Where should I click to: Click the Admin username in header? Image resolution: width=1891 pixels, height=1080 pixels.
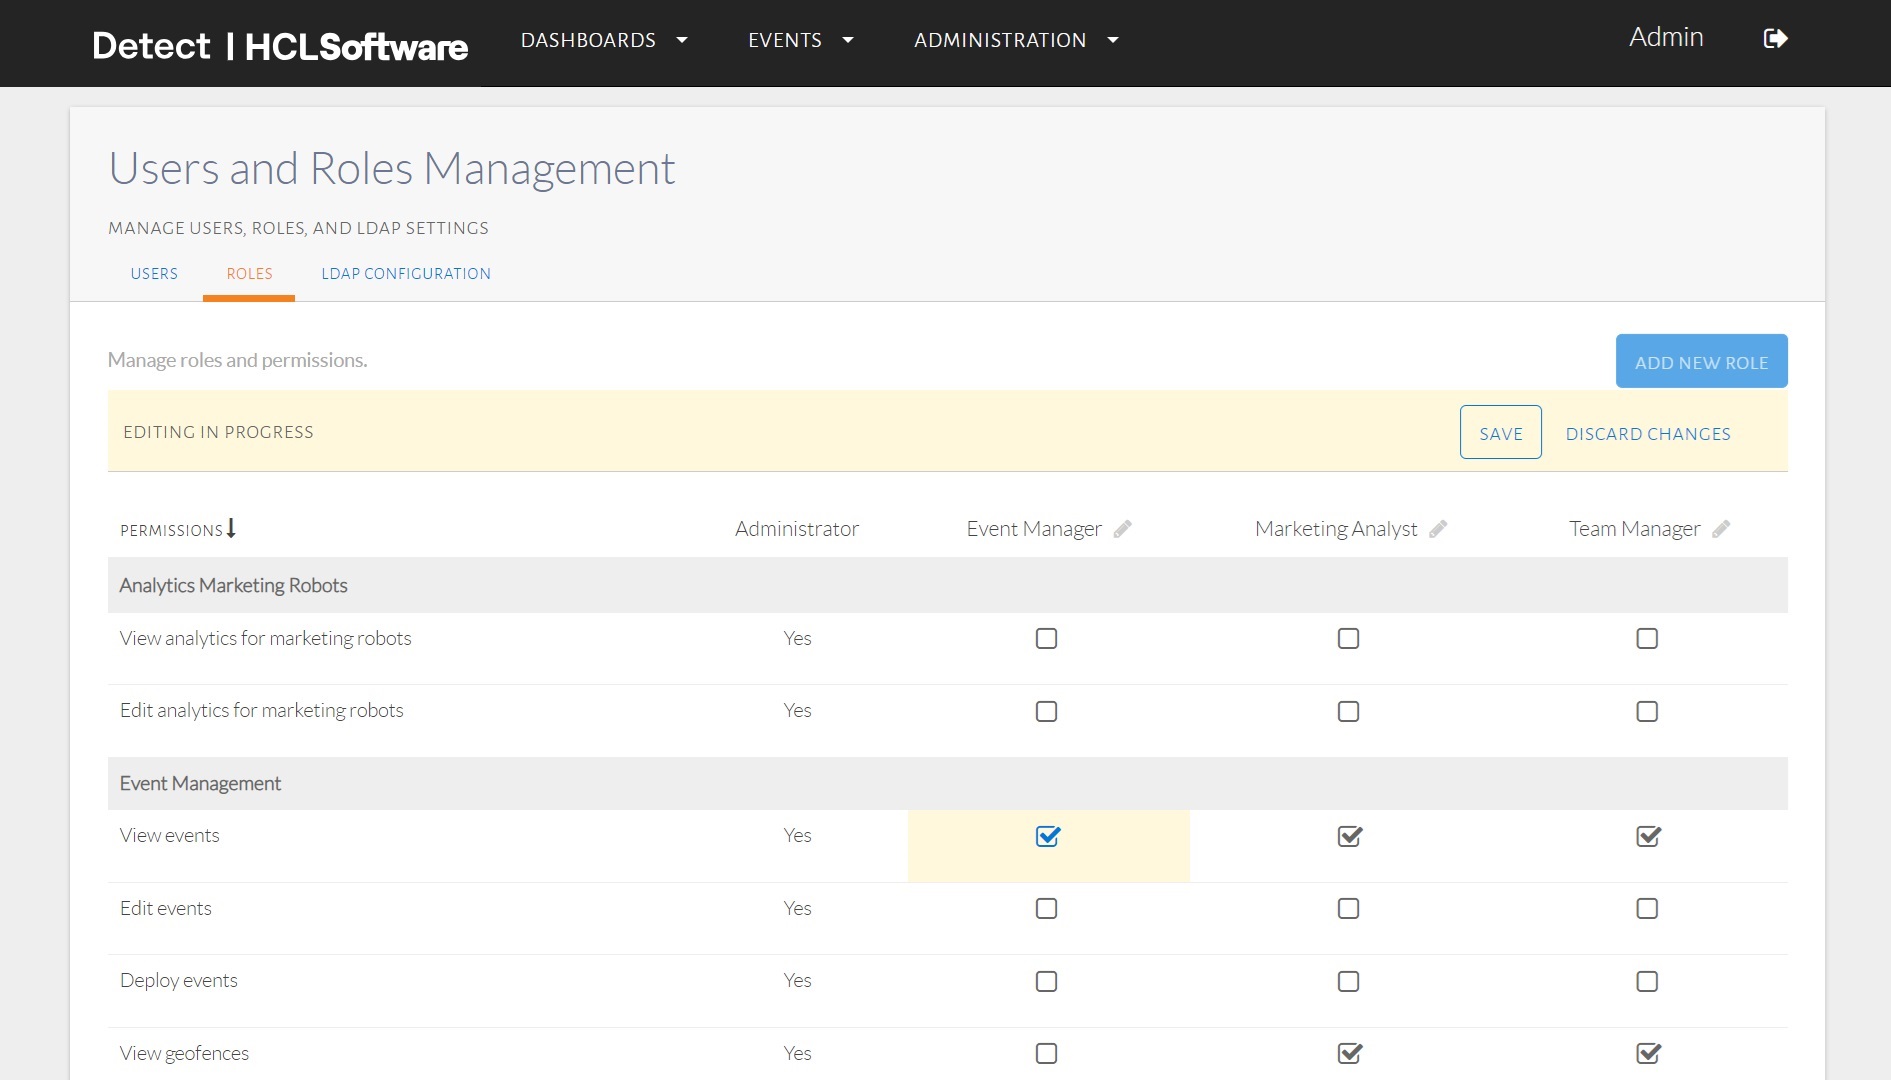[x=1665, y=37]
